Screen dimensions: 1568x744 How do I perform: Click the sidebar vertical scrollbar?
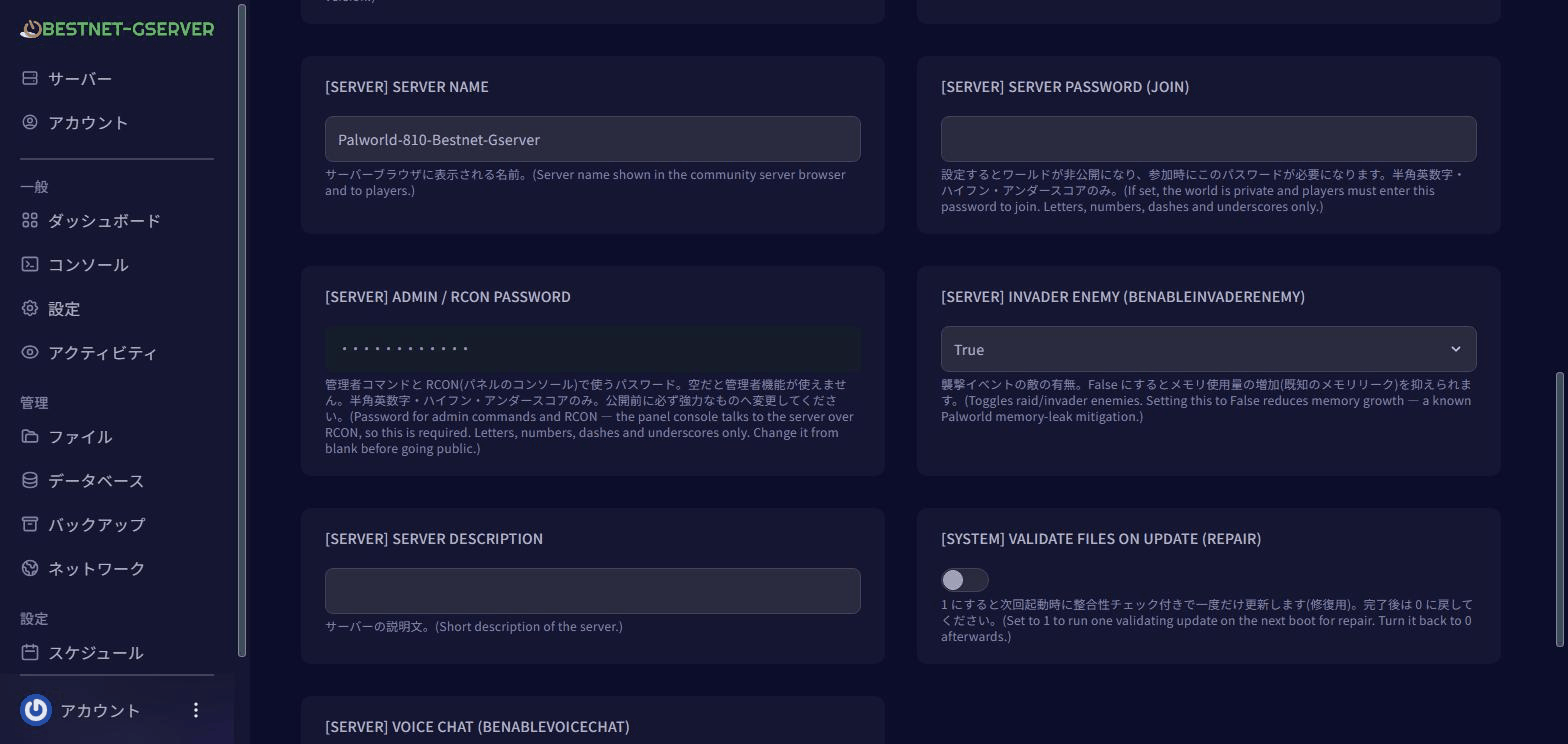pyautogui.click(x=241, y=330)
